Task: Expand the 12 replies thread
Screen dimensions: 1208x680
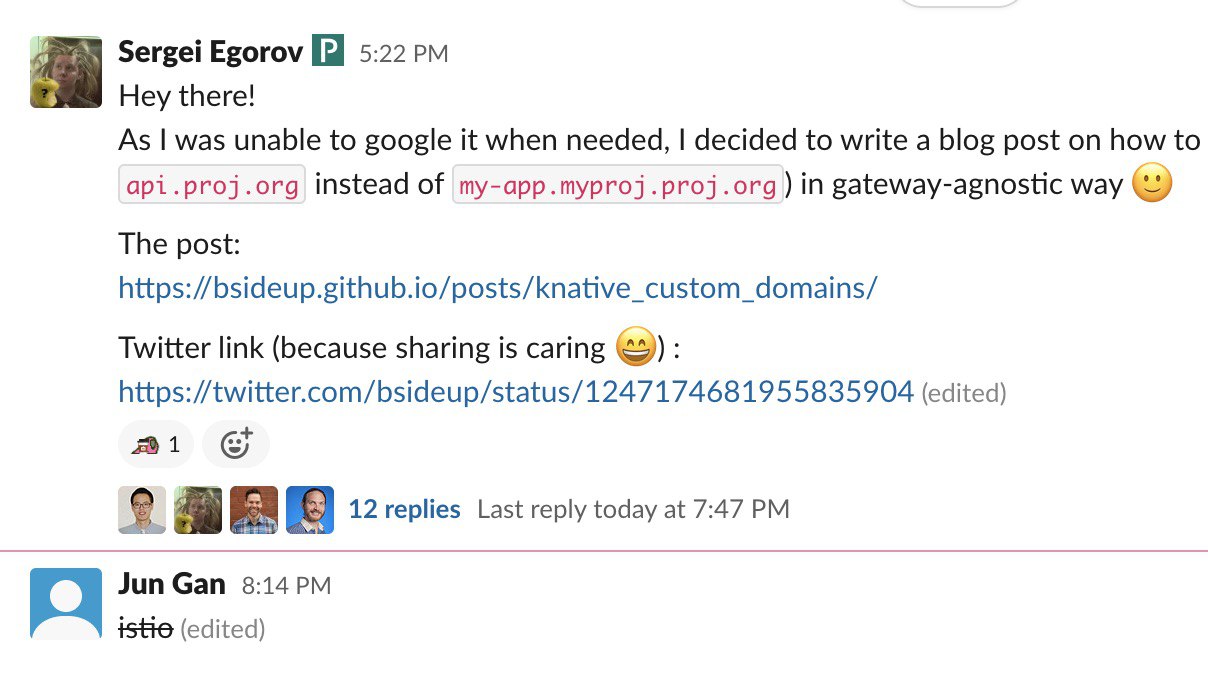Action: coord(404,509)
